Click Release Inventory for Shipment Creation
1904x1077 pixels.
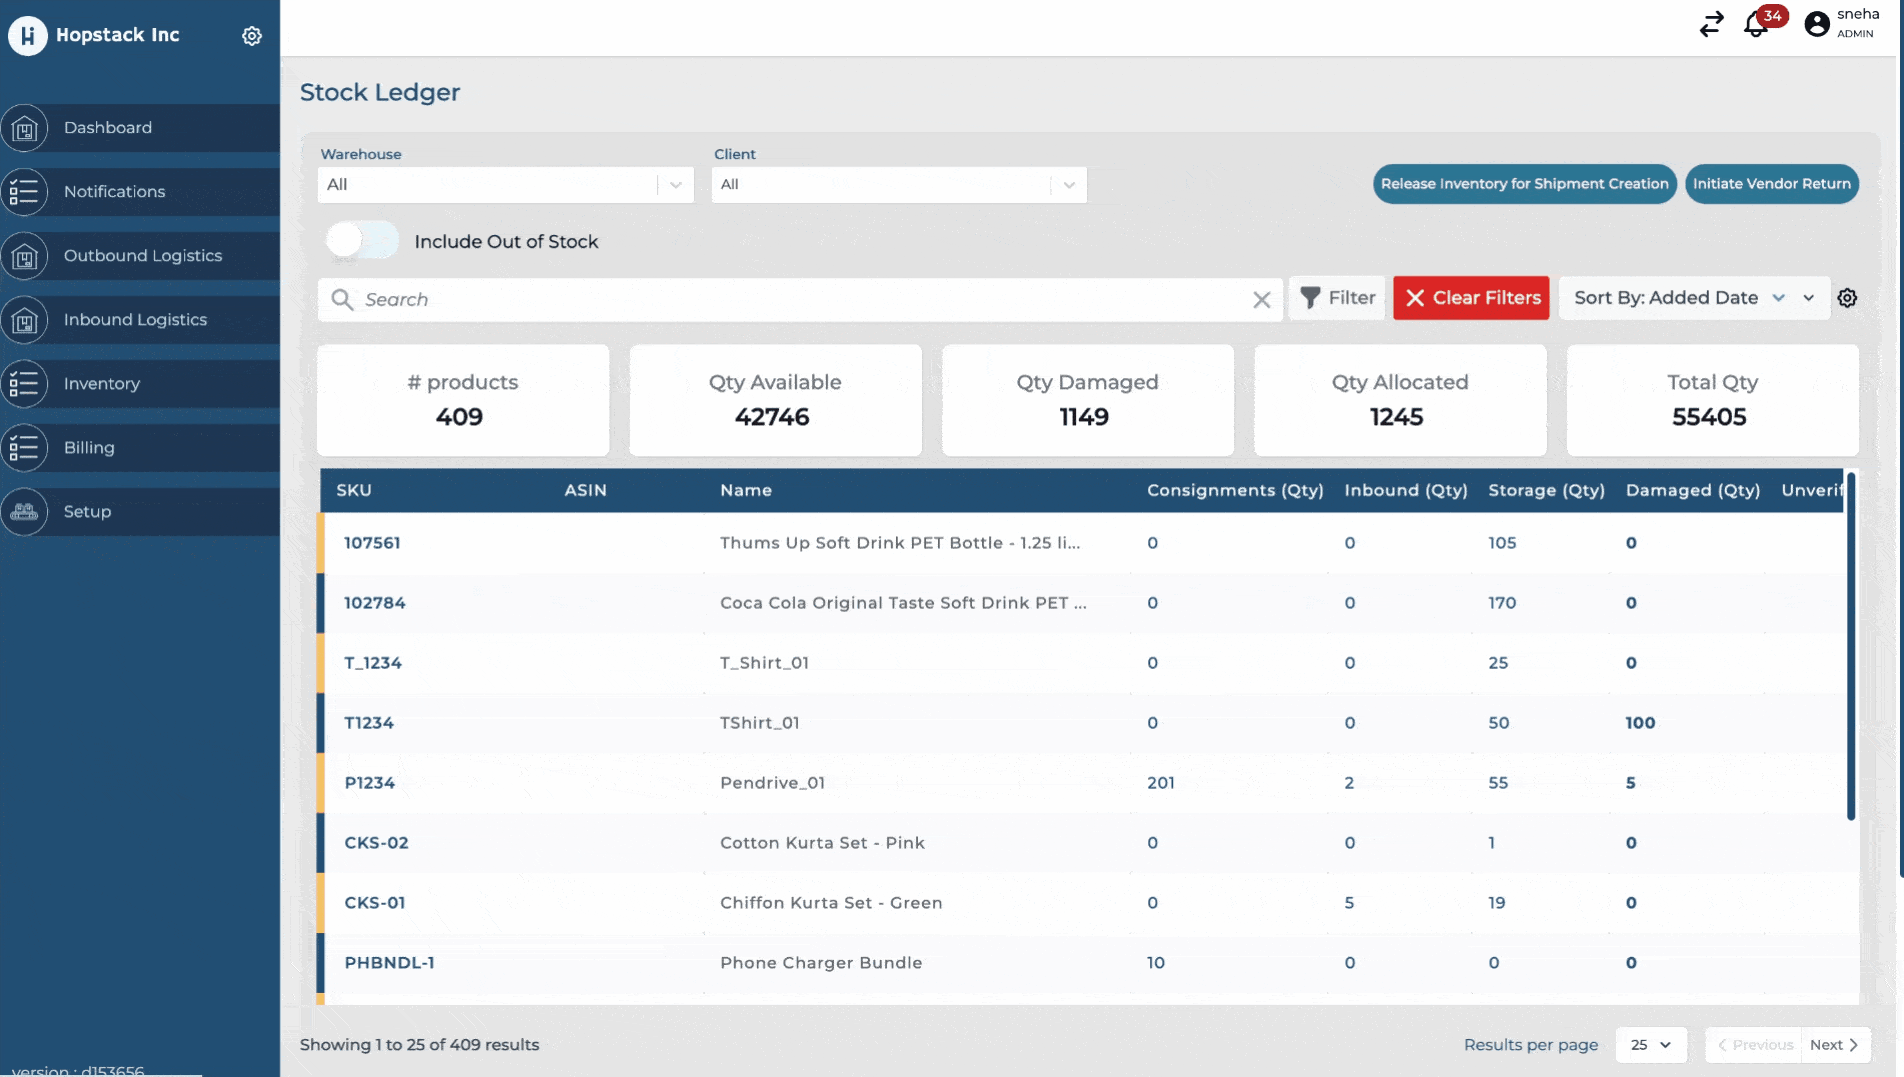click(1524, 184)
